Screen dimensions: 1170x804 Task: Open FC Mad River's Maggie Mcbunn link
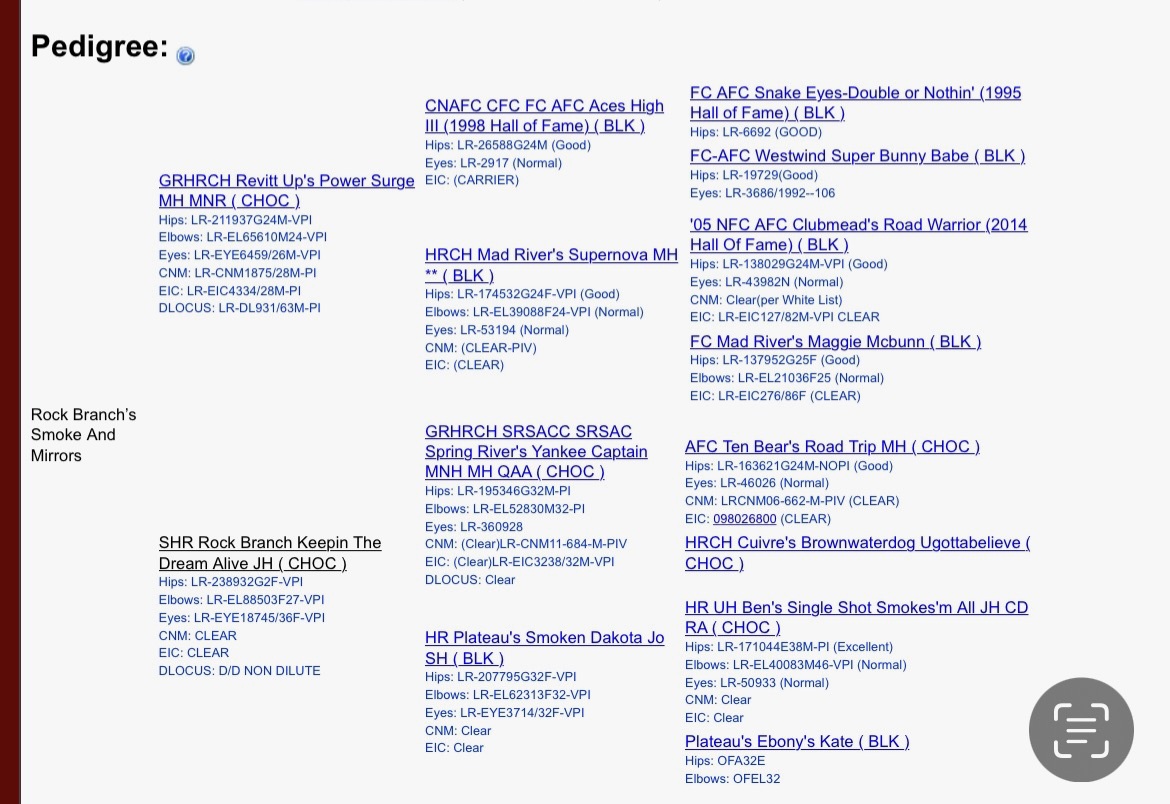tap(835, 341)
